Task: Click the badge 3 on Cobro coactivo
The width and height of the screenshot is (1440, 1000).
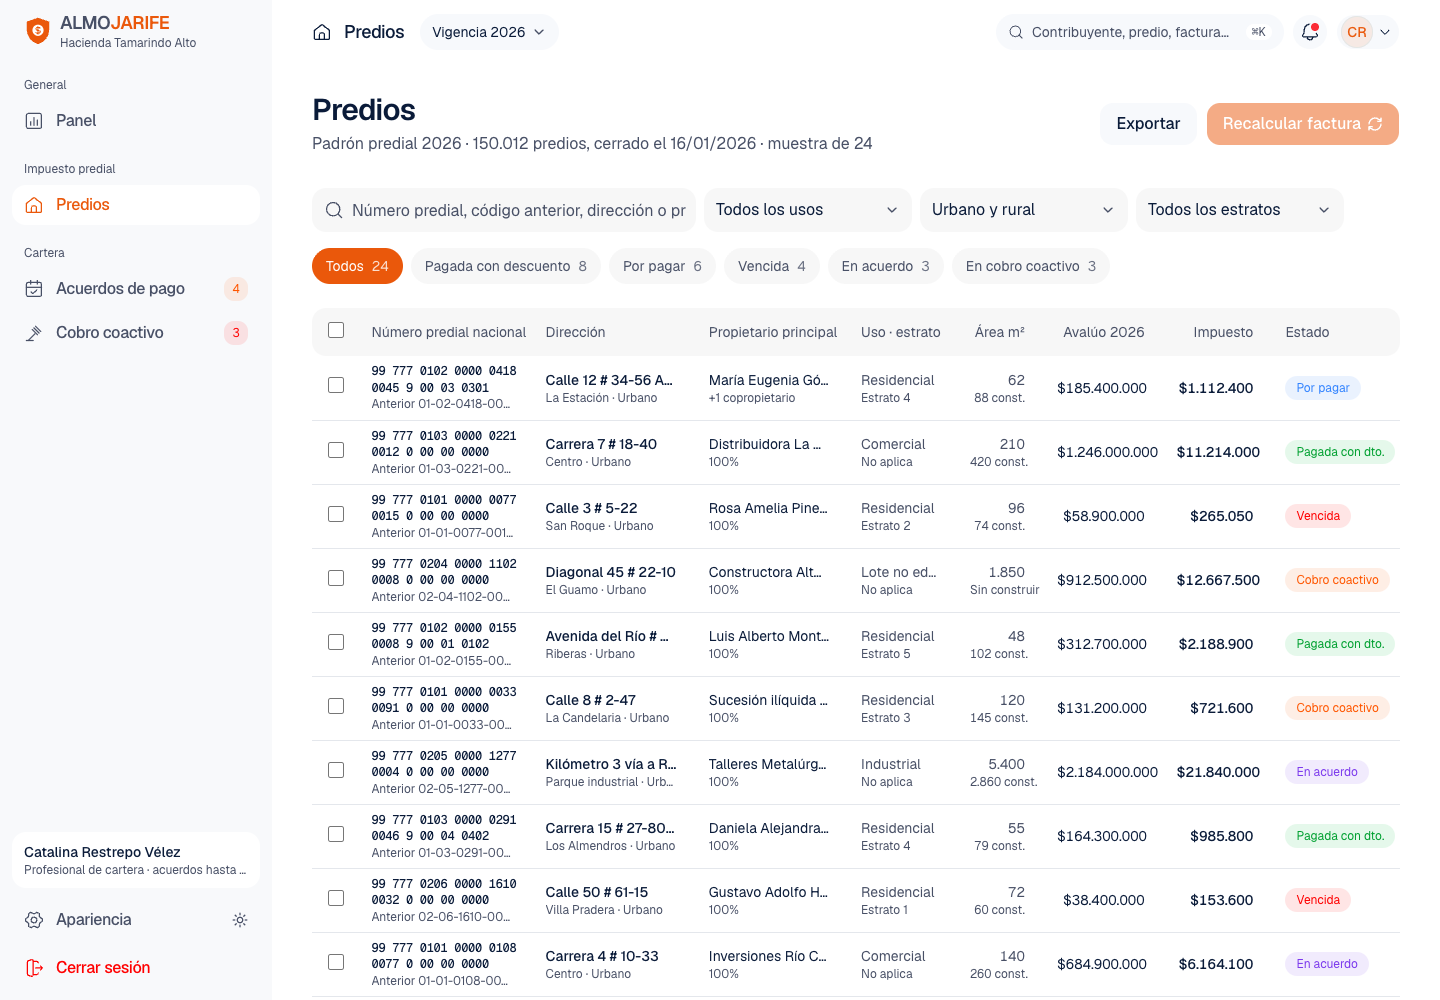Action: pos(236,333)
